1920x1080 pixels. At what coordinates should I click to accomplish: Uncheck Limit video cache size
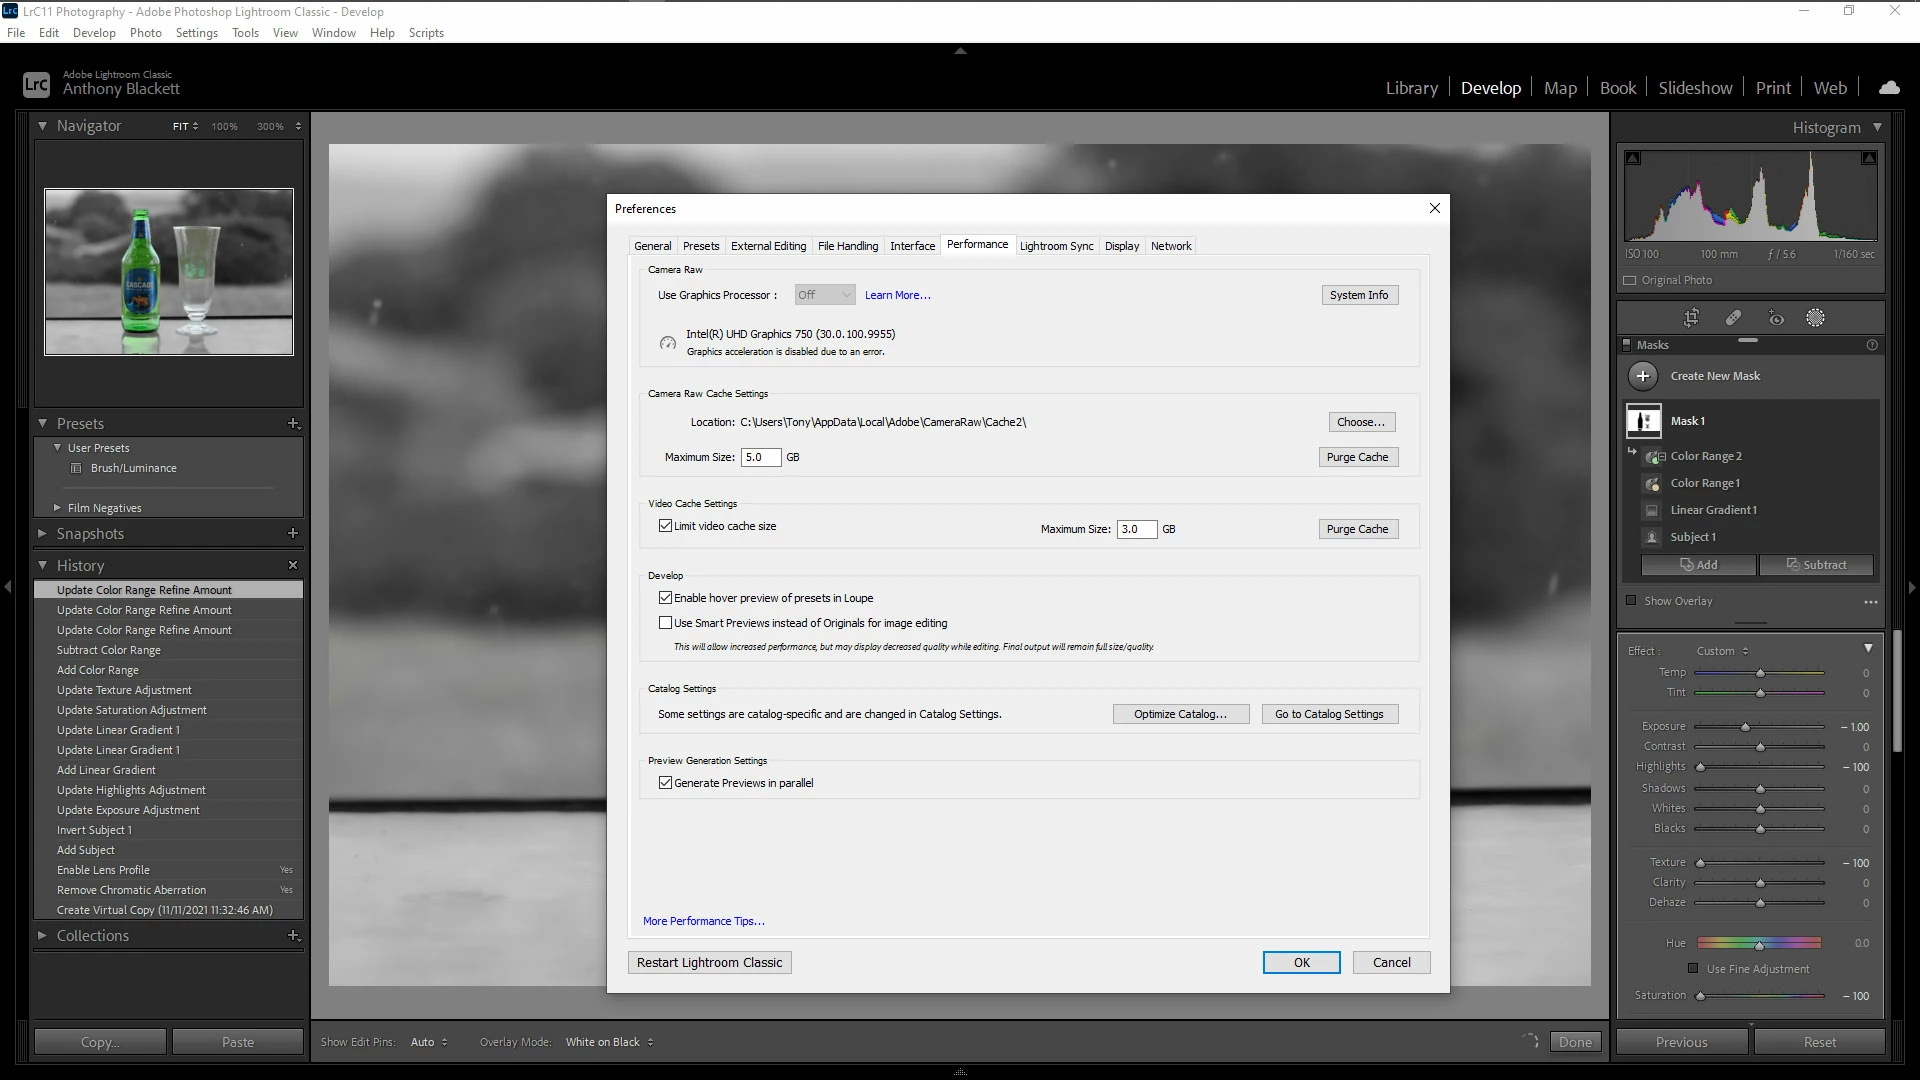click(665, 526)
